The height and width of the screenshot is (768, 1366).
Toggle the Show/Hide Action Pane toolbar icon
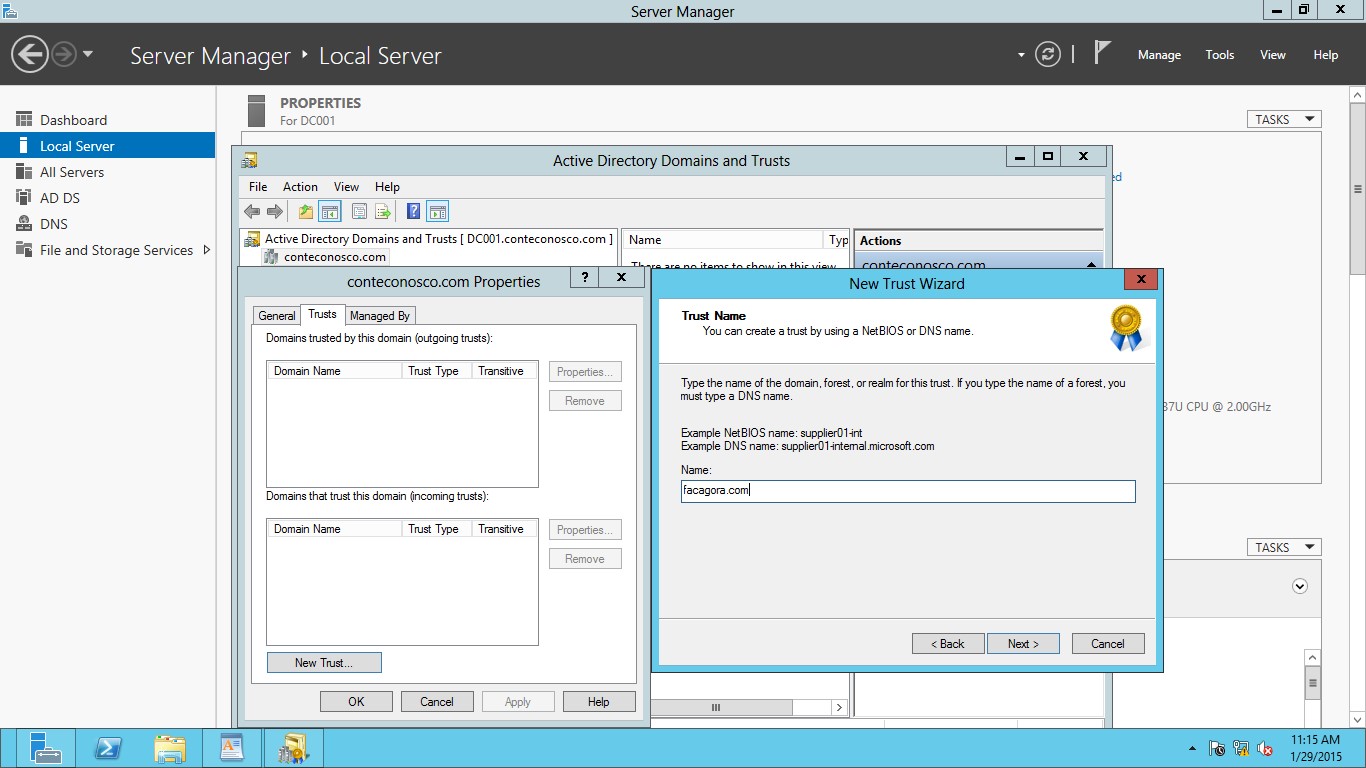pos(437,211)
